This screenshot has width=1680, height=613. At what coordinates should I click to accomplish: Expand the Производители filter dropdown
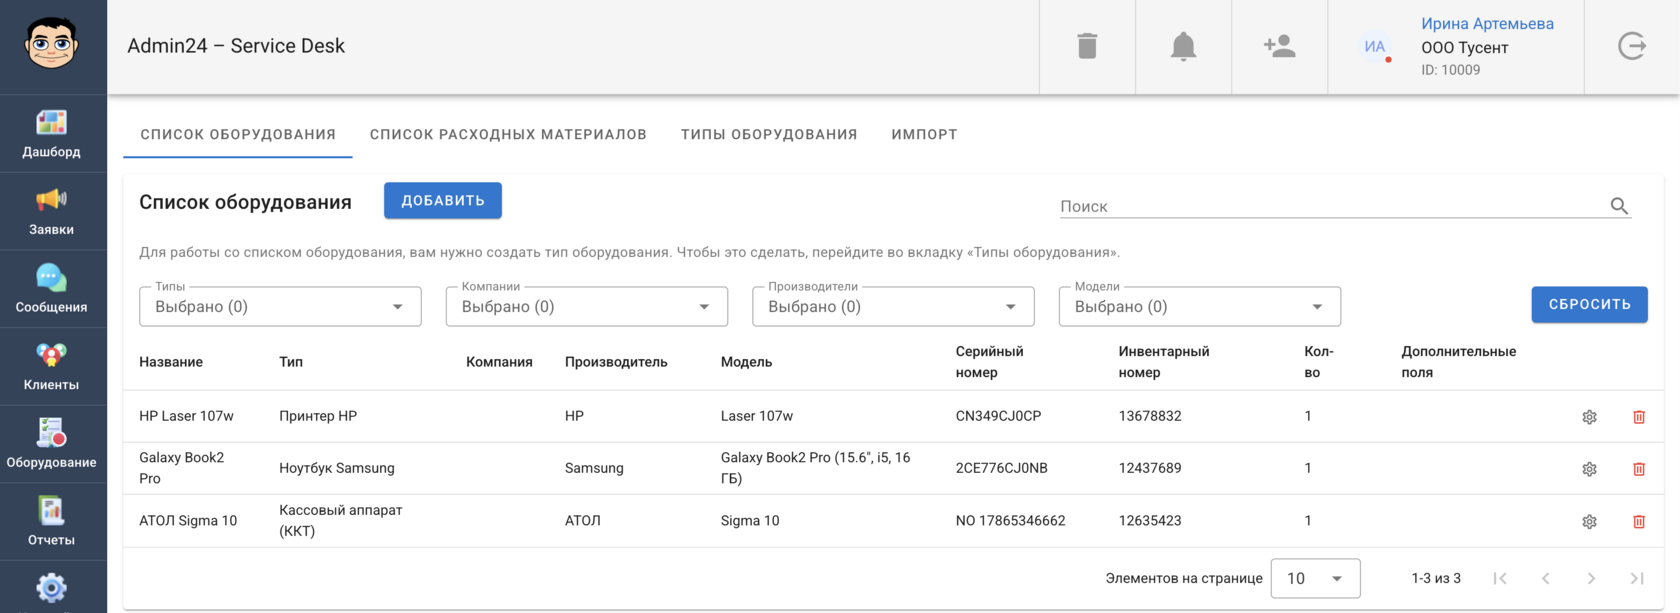coord(893,307)
